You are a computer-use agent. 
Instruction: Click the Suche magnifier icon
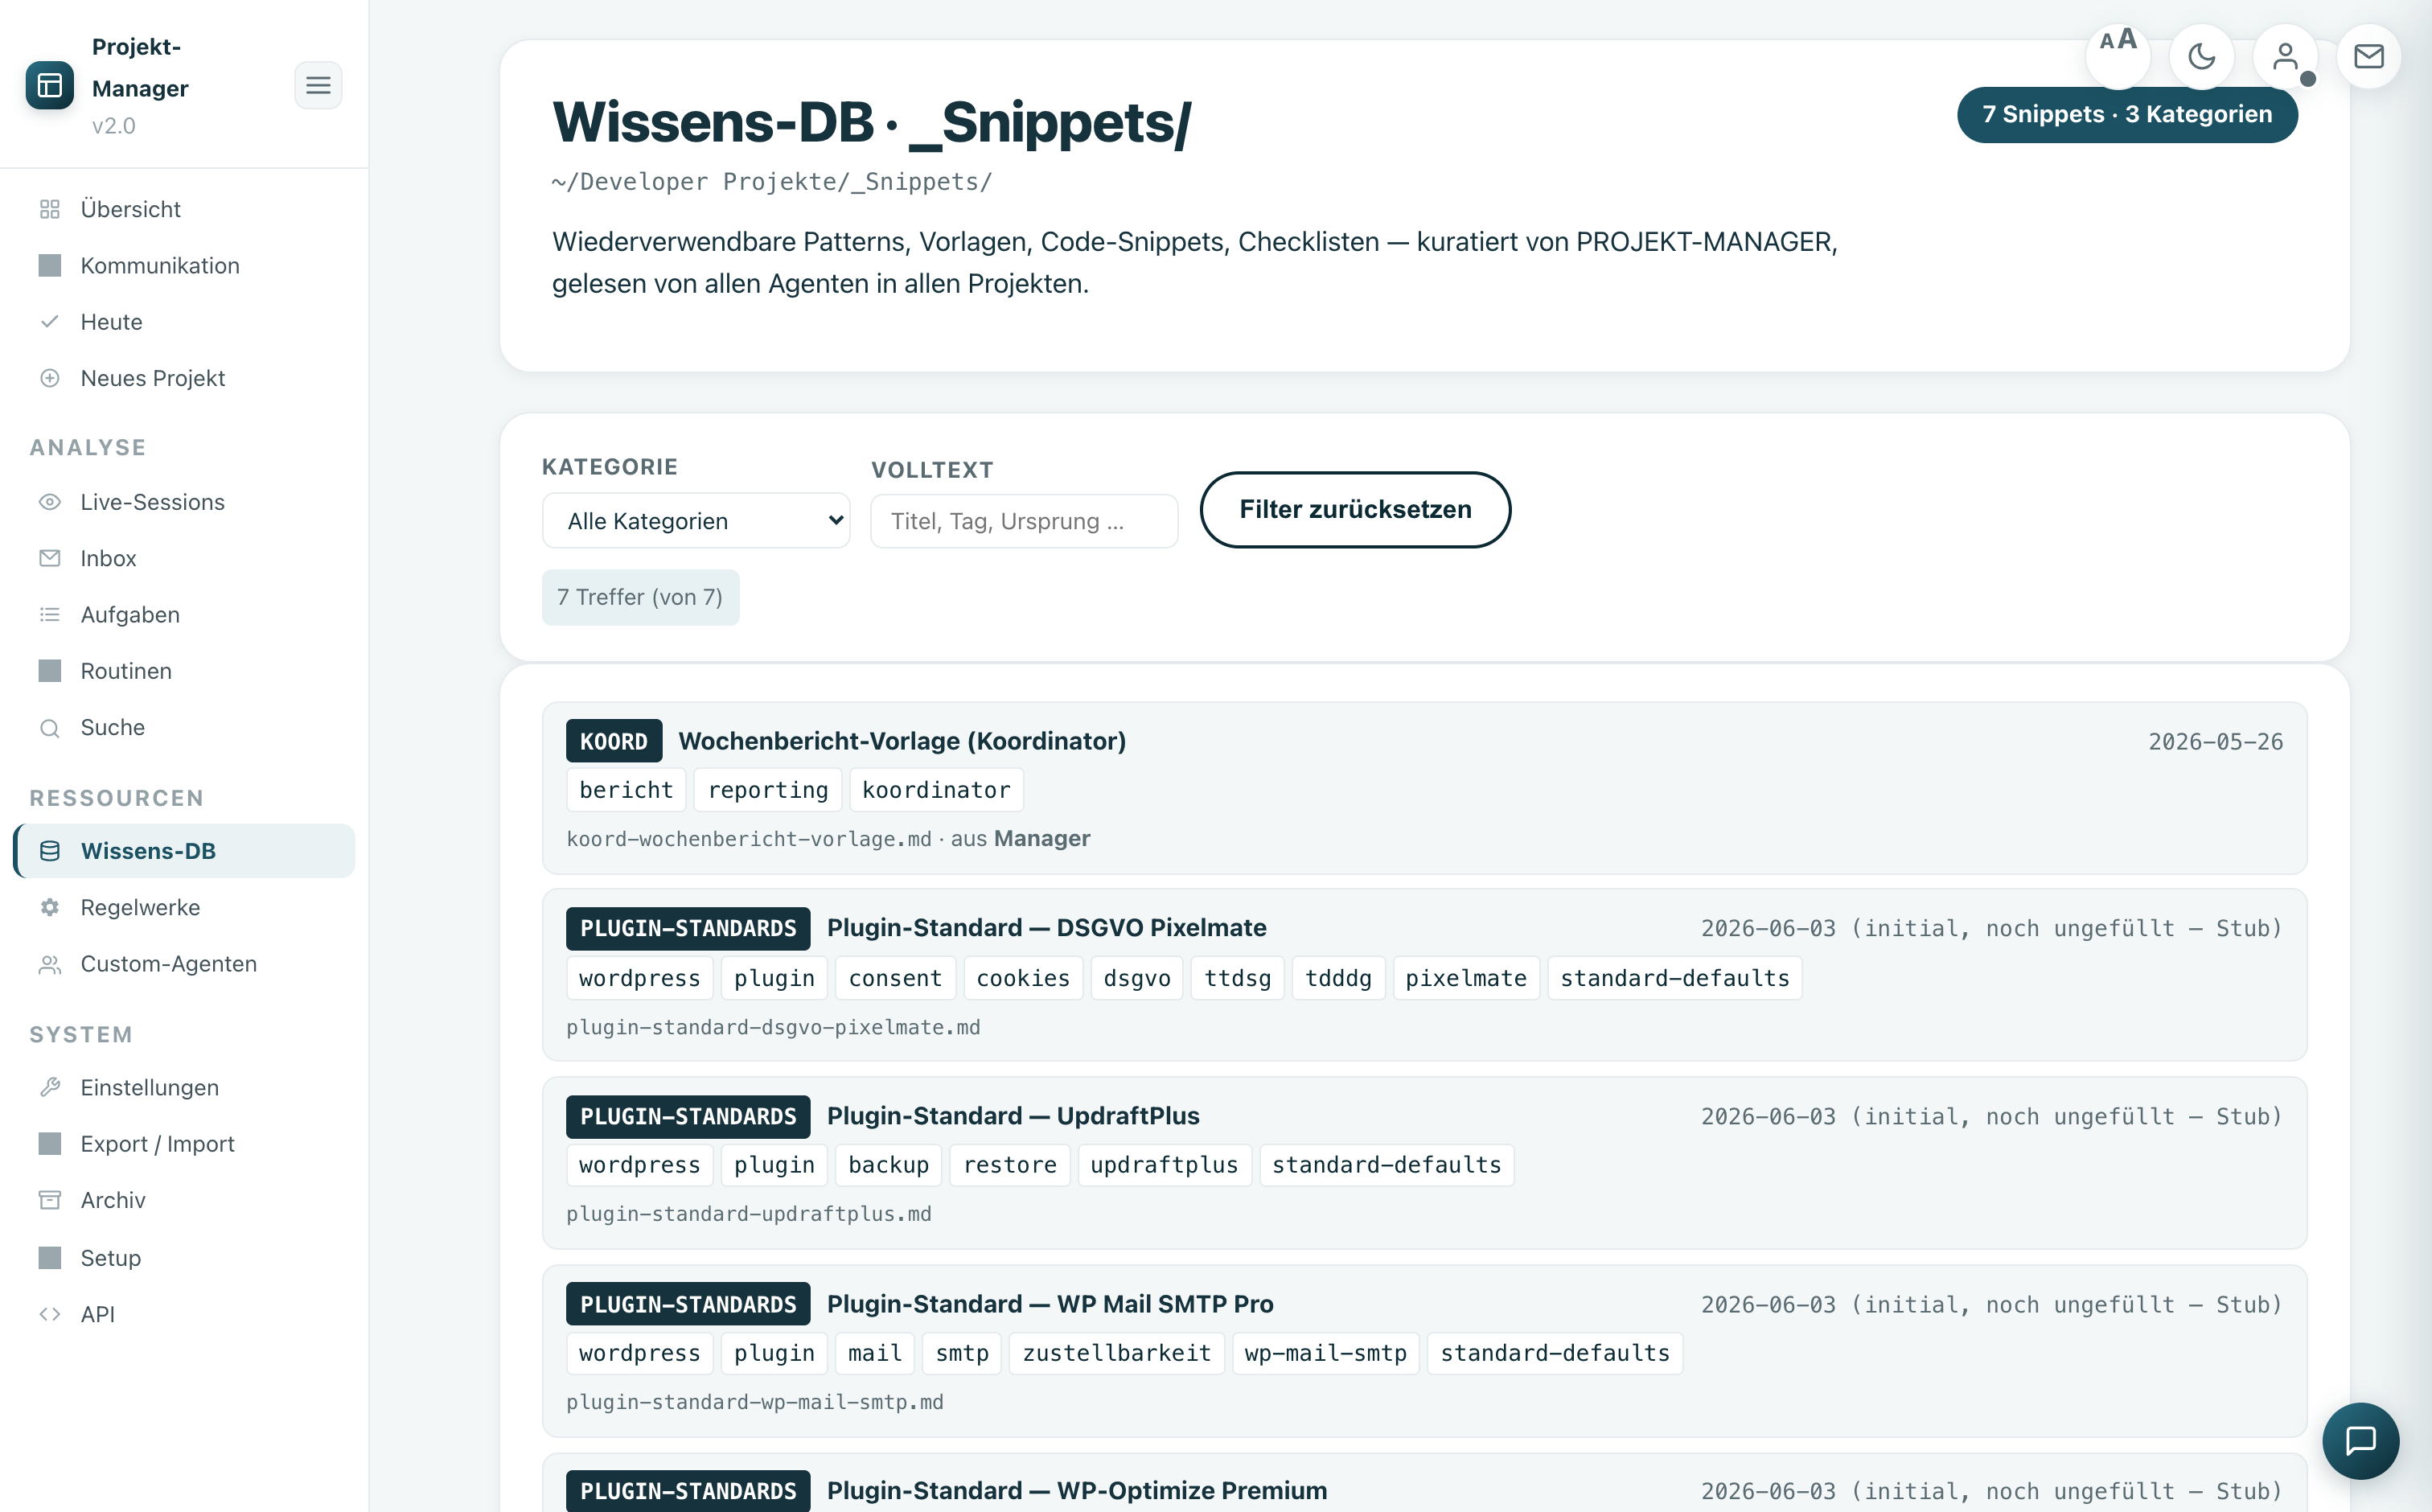click(50, 727)
